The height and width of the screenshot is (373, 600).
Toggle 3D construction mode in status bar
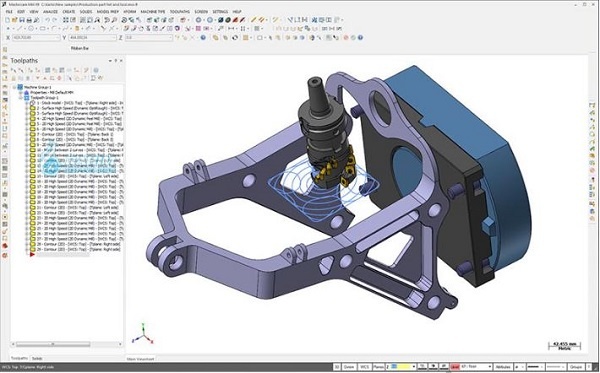(337, 367)
